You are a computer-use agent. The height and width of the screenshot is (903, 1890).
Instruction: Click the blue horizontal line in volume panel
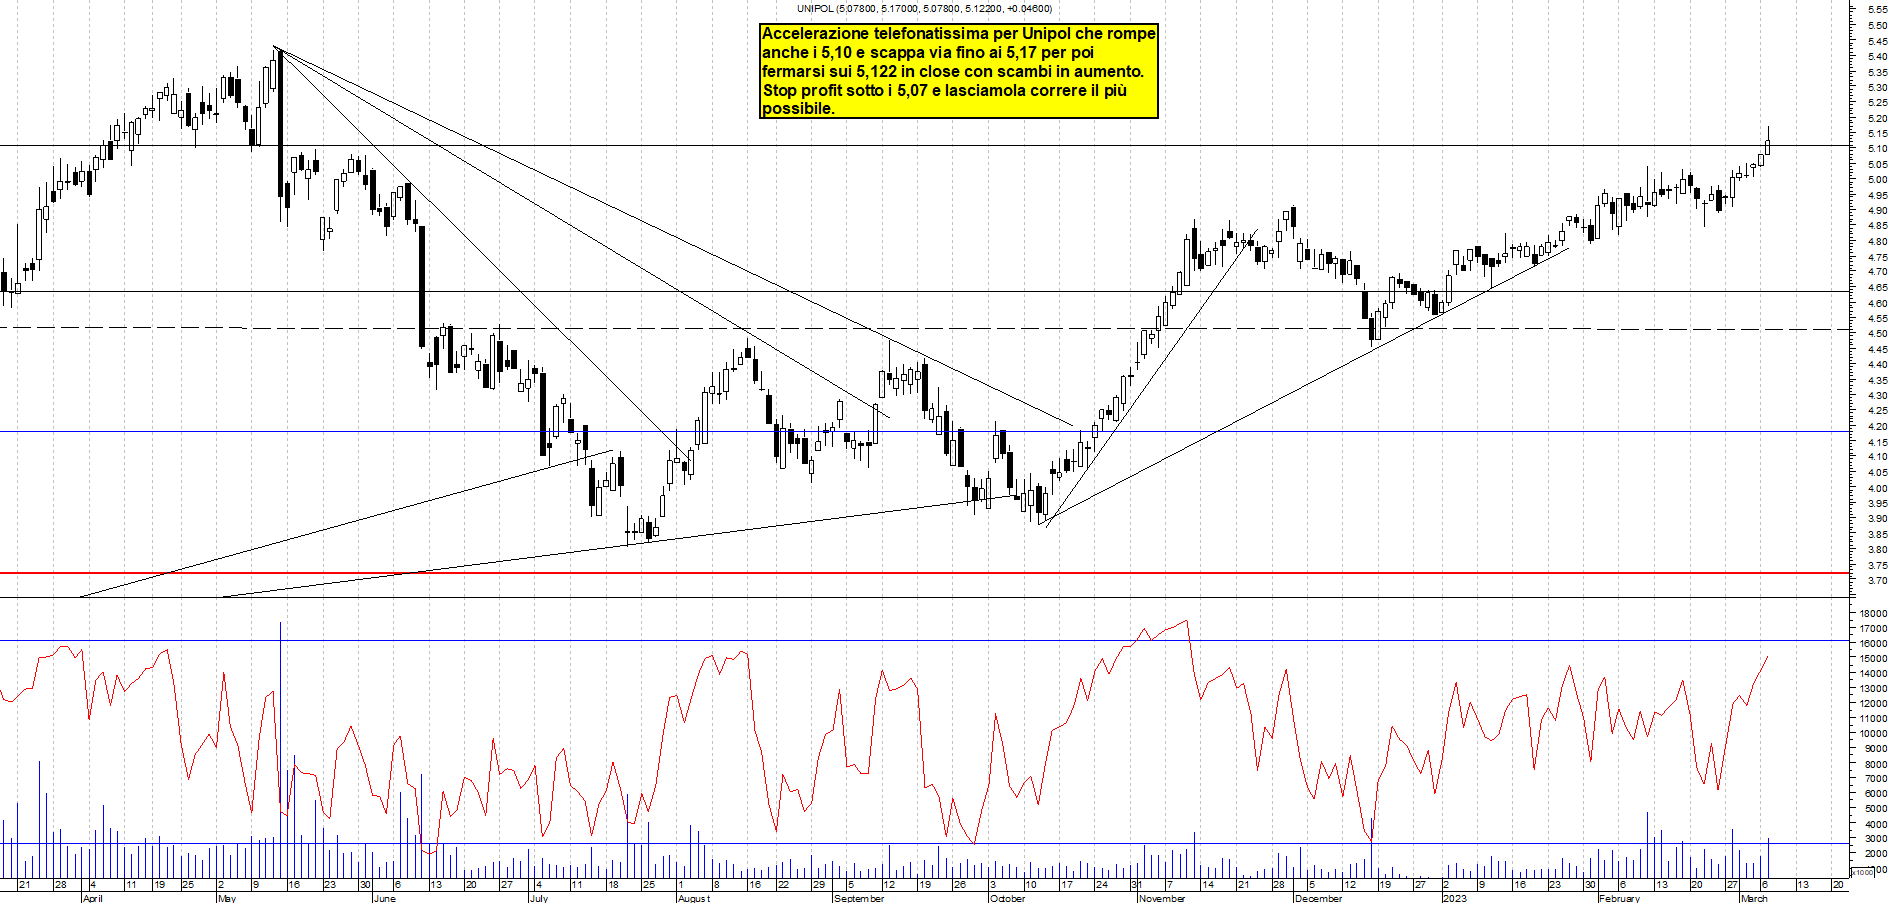925,640
